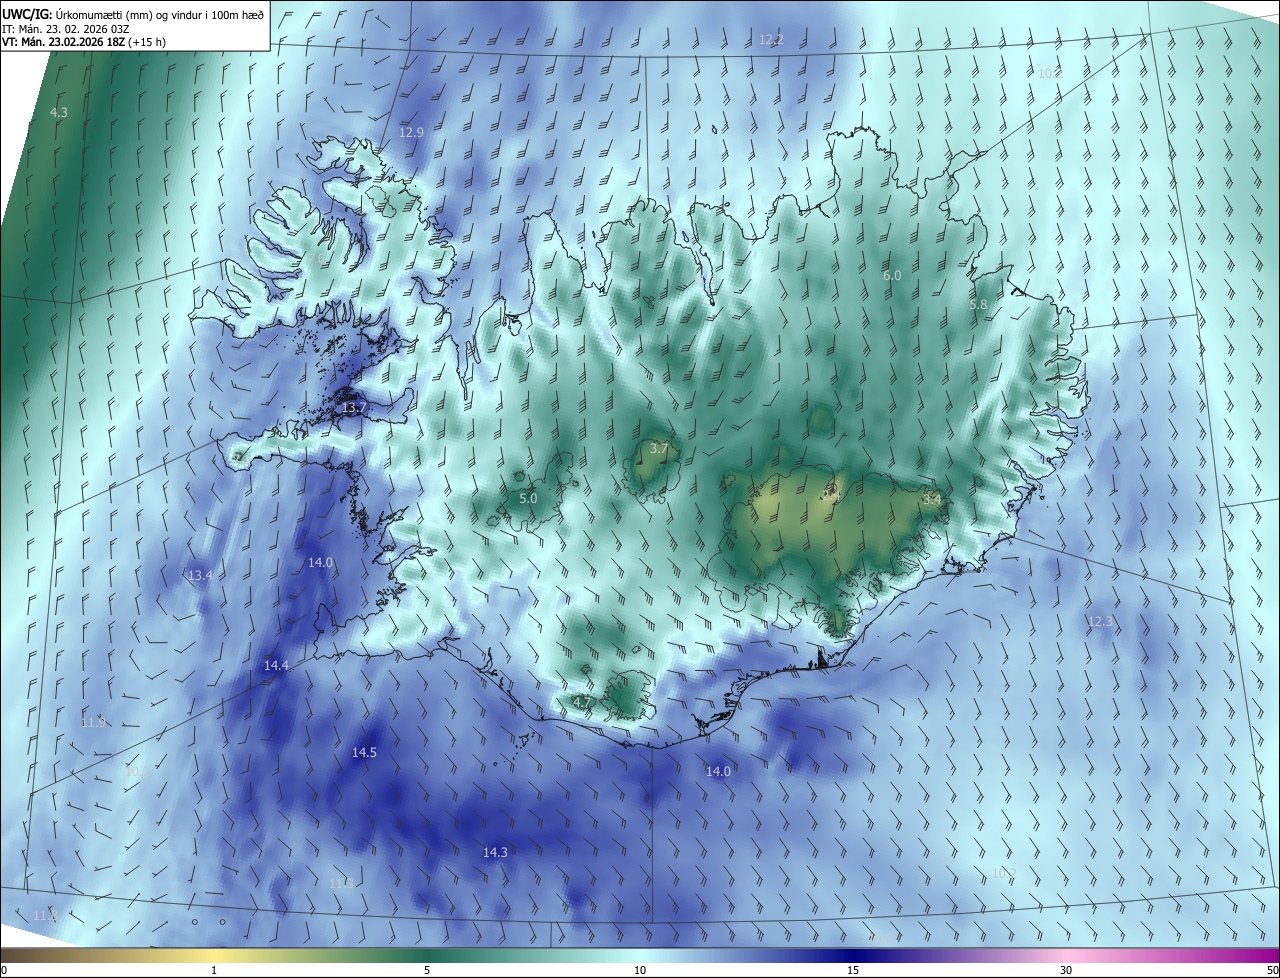Click the precipitation colour scale bar
1280x978 pixels.
640,955
